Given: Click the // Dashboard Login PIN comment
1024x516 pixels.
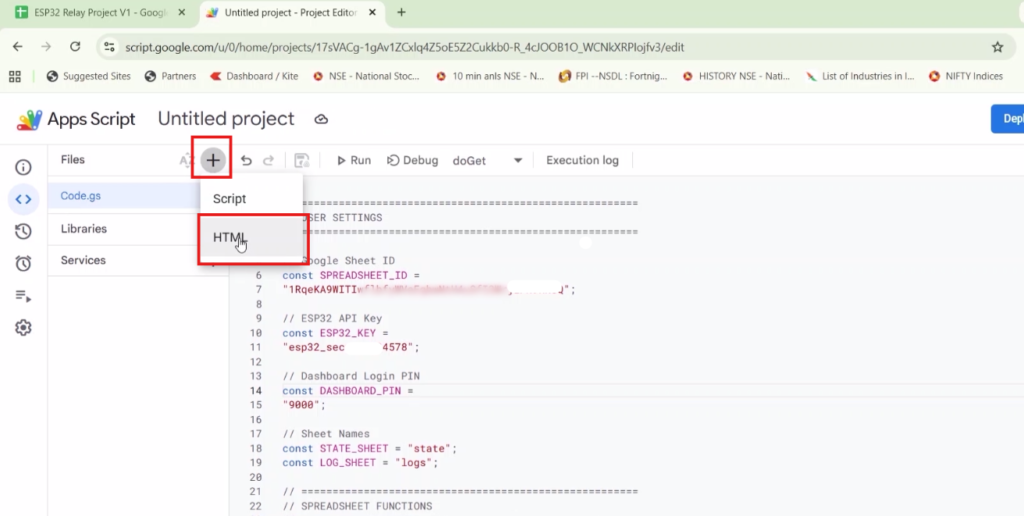Looking at the screenshot, I should point(351,376).
